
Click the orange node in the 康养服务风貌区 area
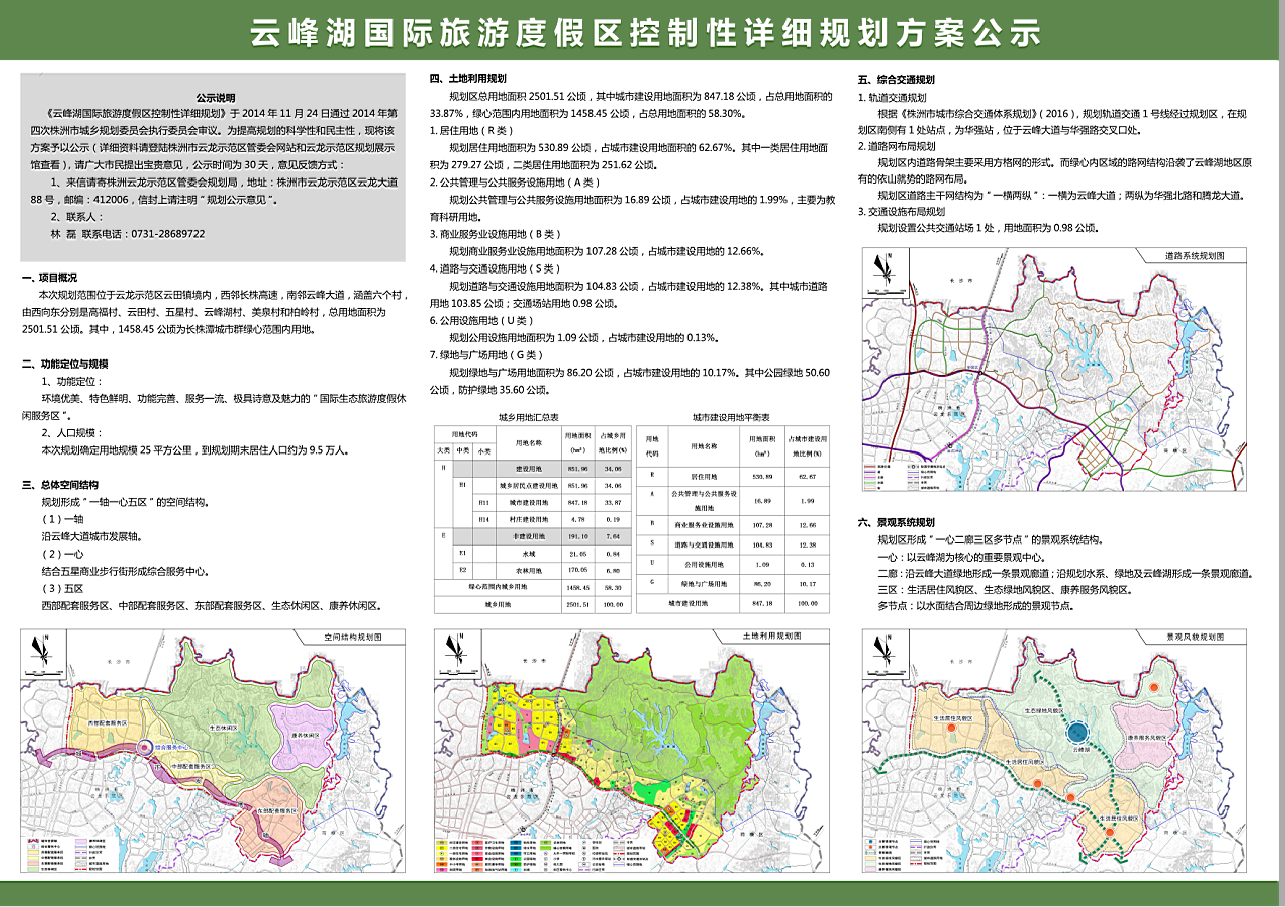pos(1153,689)
